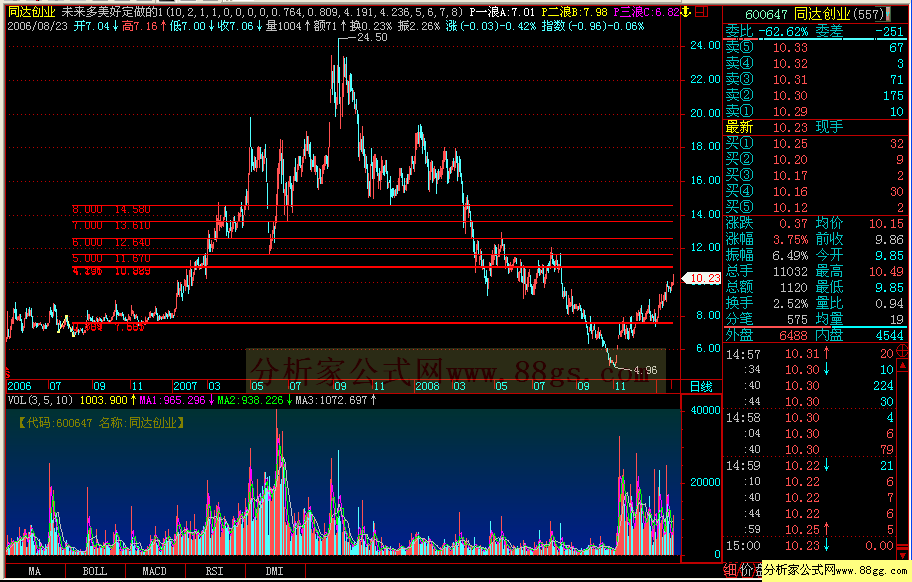Click the 内盘 4544 value
The height and width of the screenshot is (582, 912).
[890, 335]
